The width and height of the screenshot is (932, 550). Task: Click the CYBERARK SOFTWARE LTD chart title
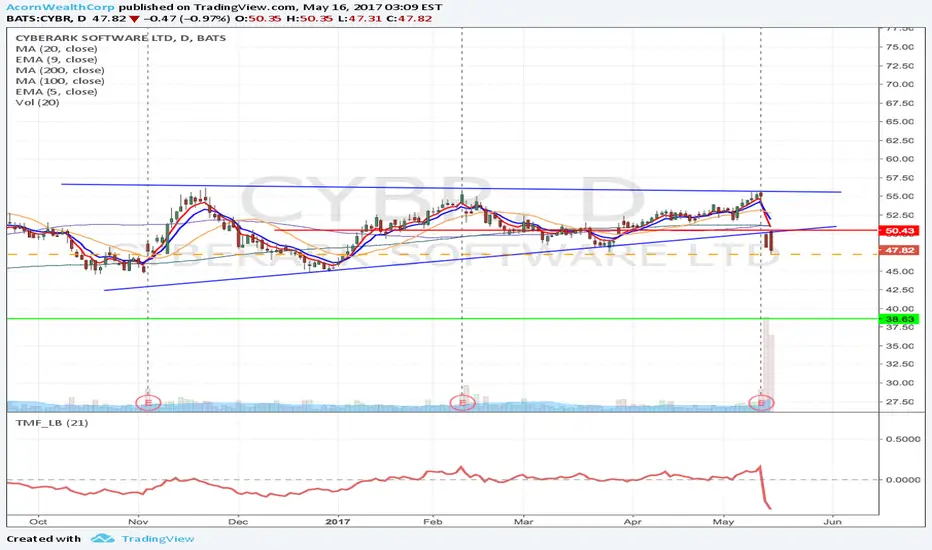pos(121,37)
